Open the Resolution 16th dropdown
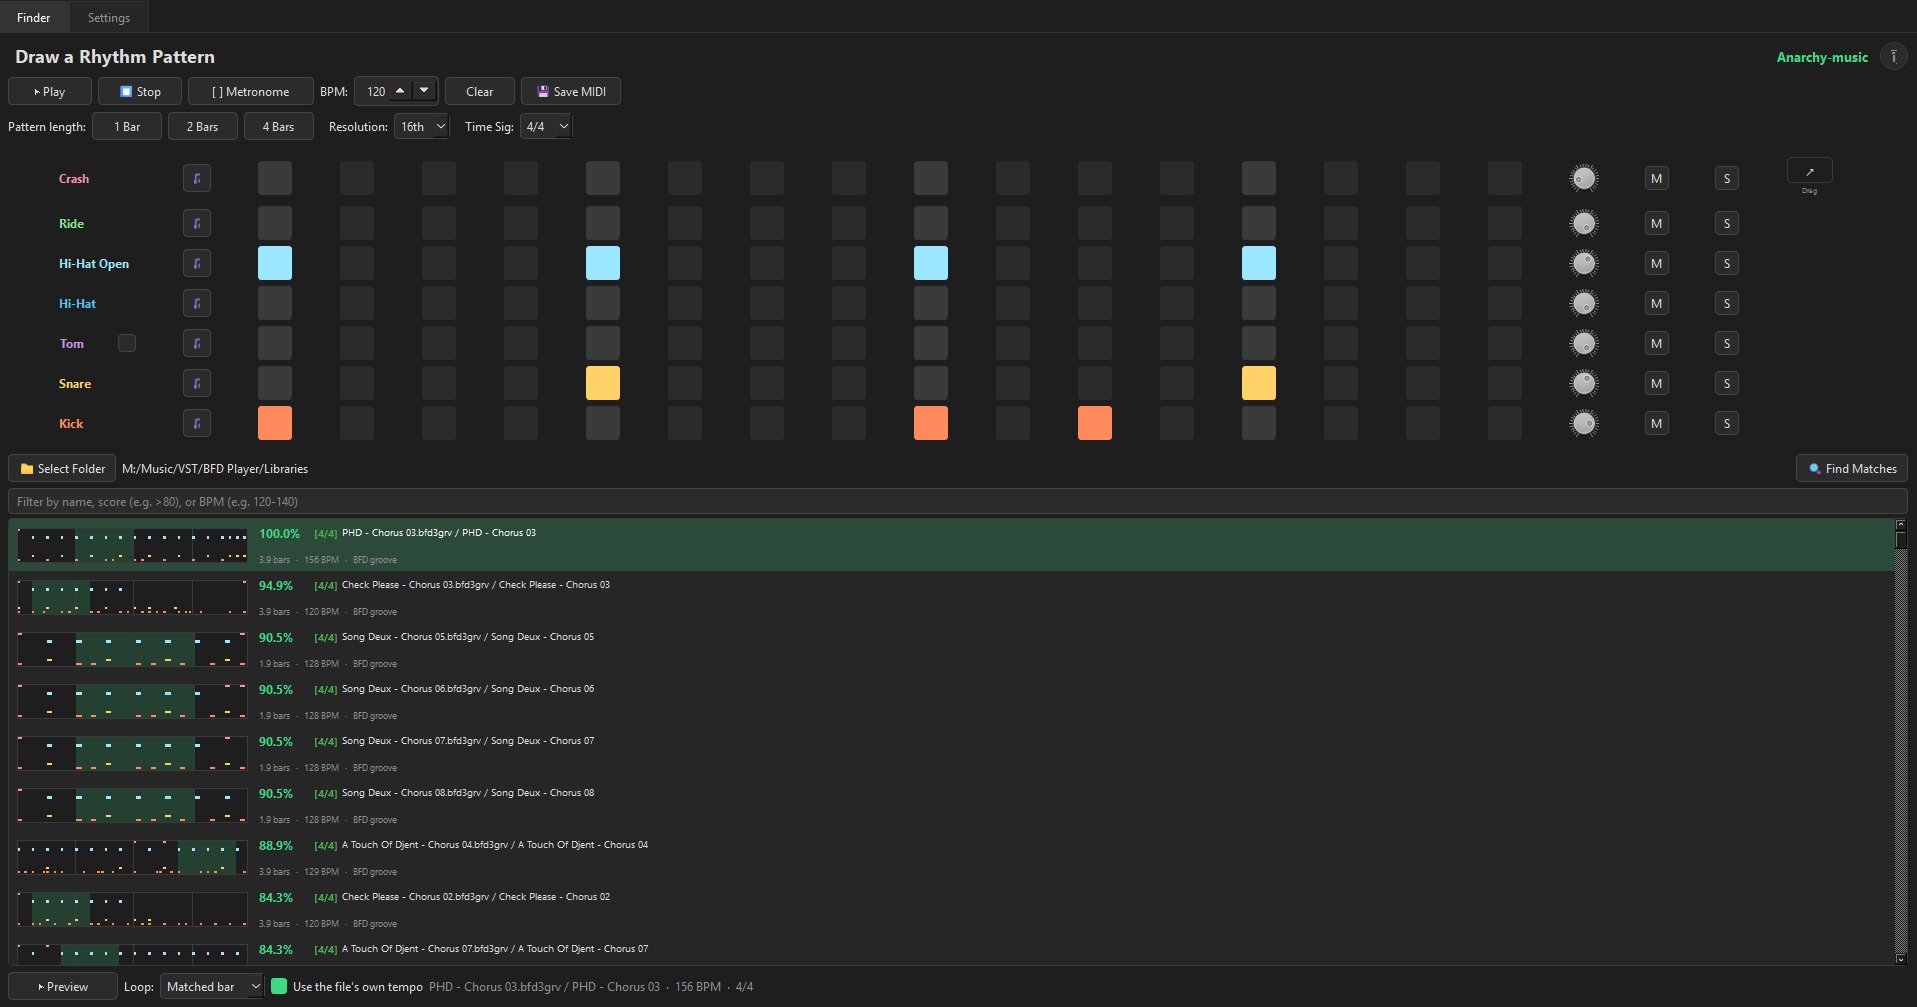Viewport: 1917px width, 1007px height. click(421, 126)
